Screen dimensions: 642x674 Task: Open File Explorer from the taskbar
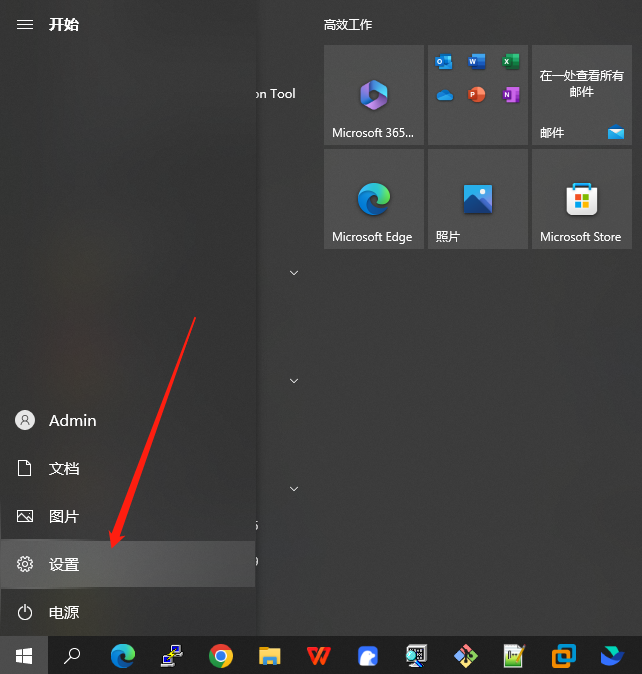click(x=270, y=656)
